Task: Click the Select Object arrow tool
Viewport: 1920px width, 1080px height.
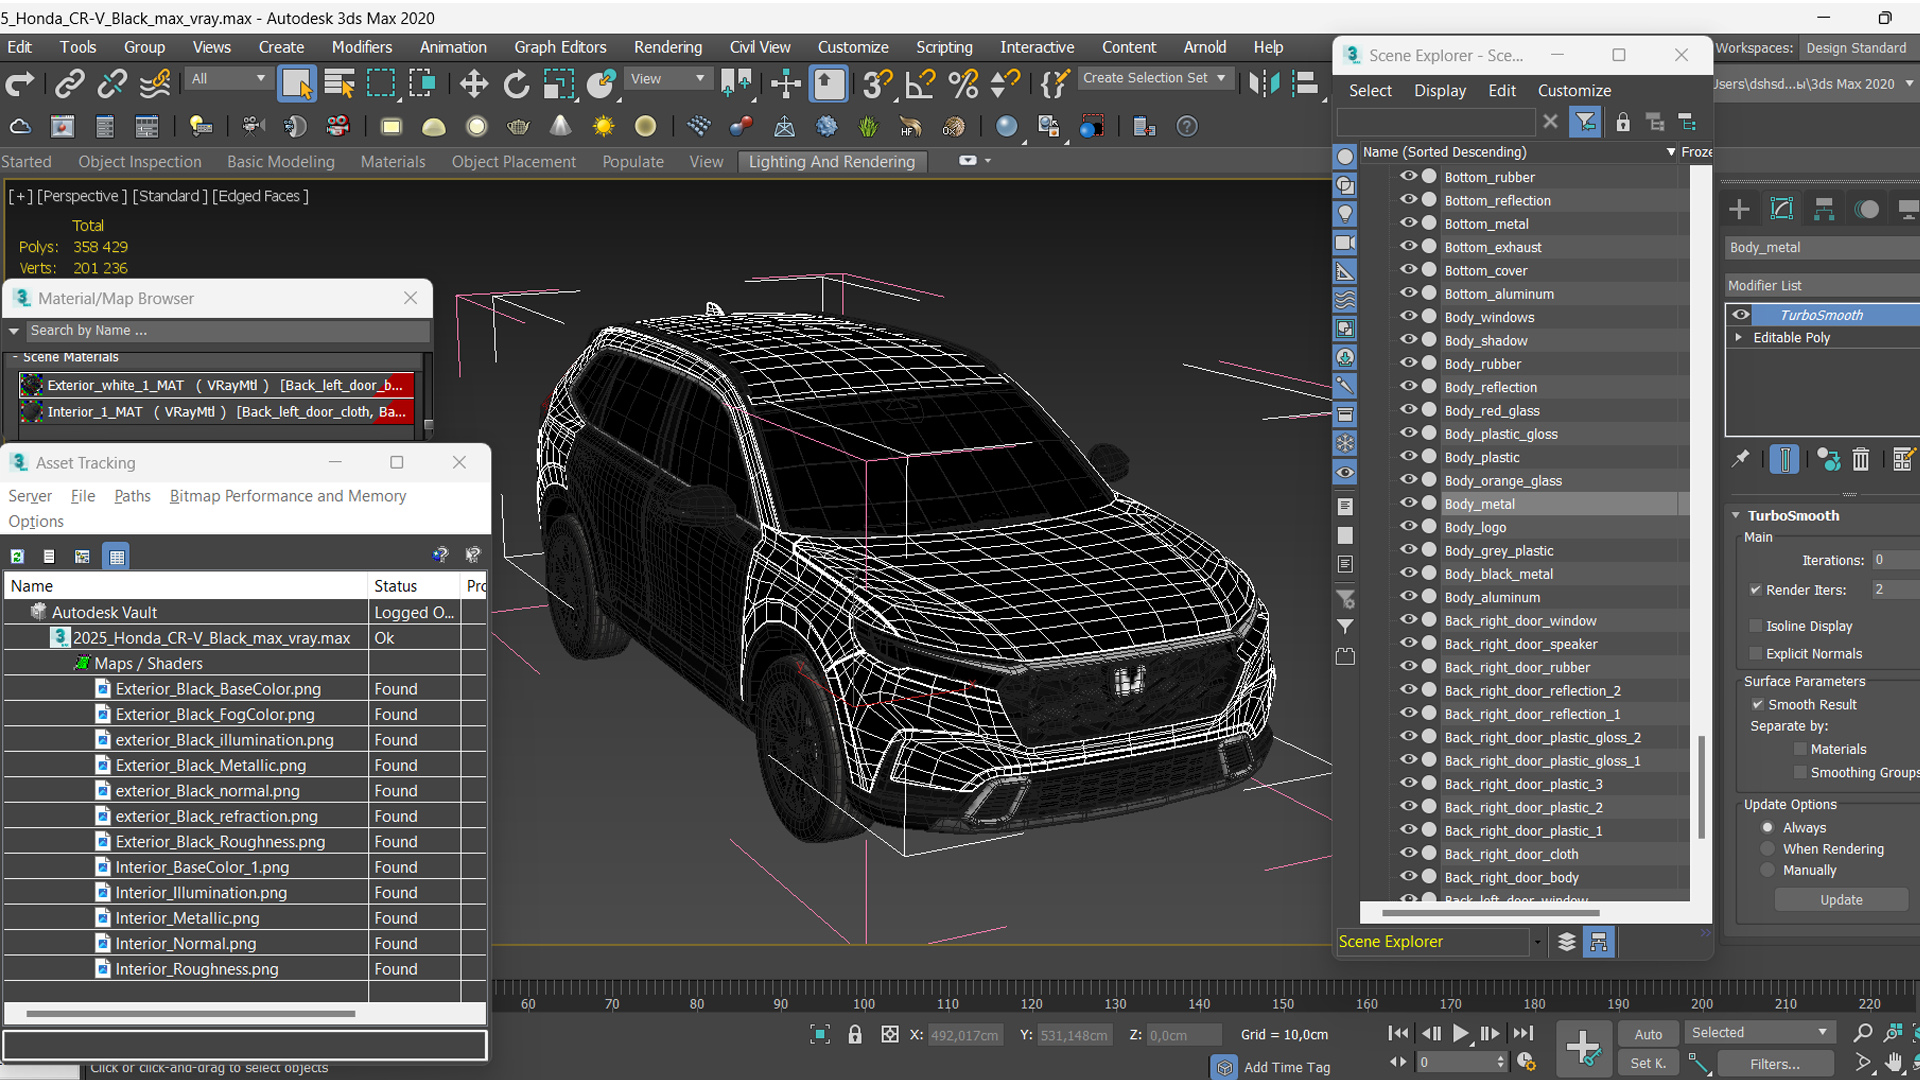Action: coord(297,84)
